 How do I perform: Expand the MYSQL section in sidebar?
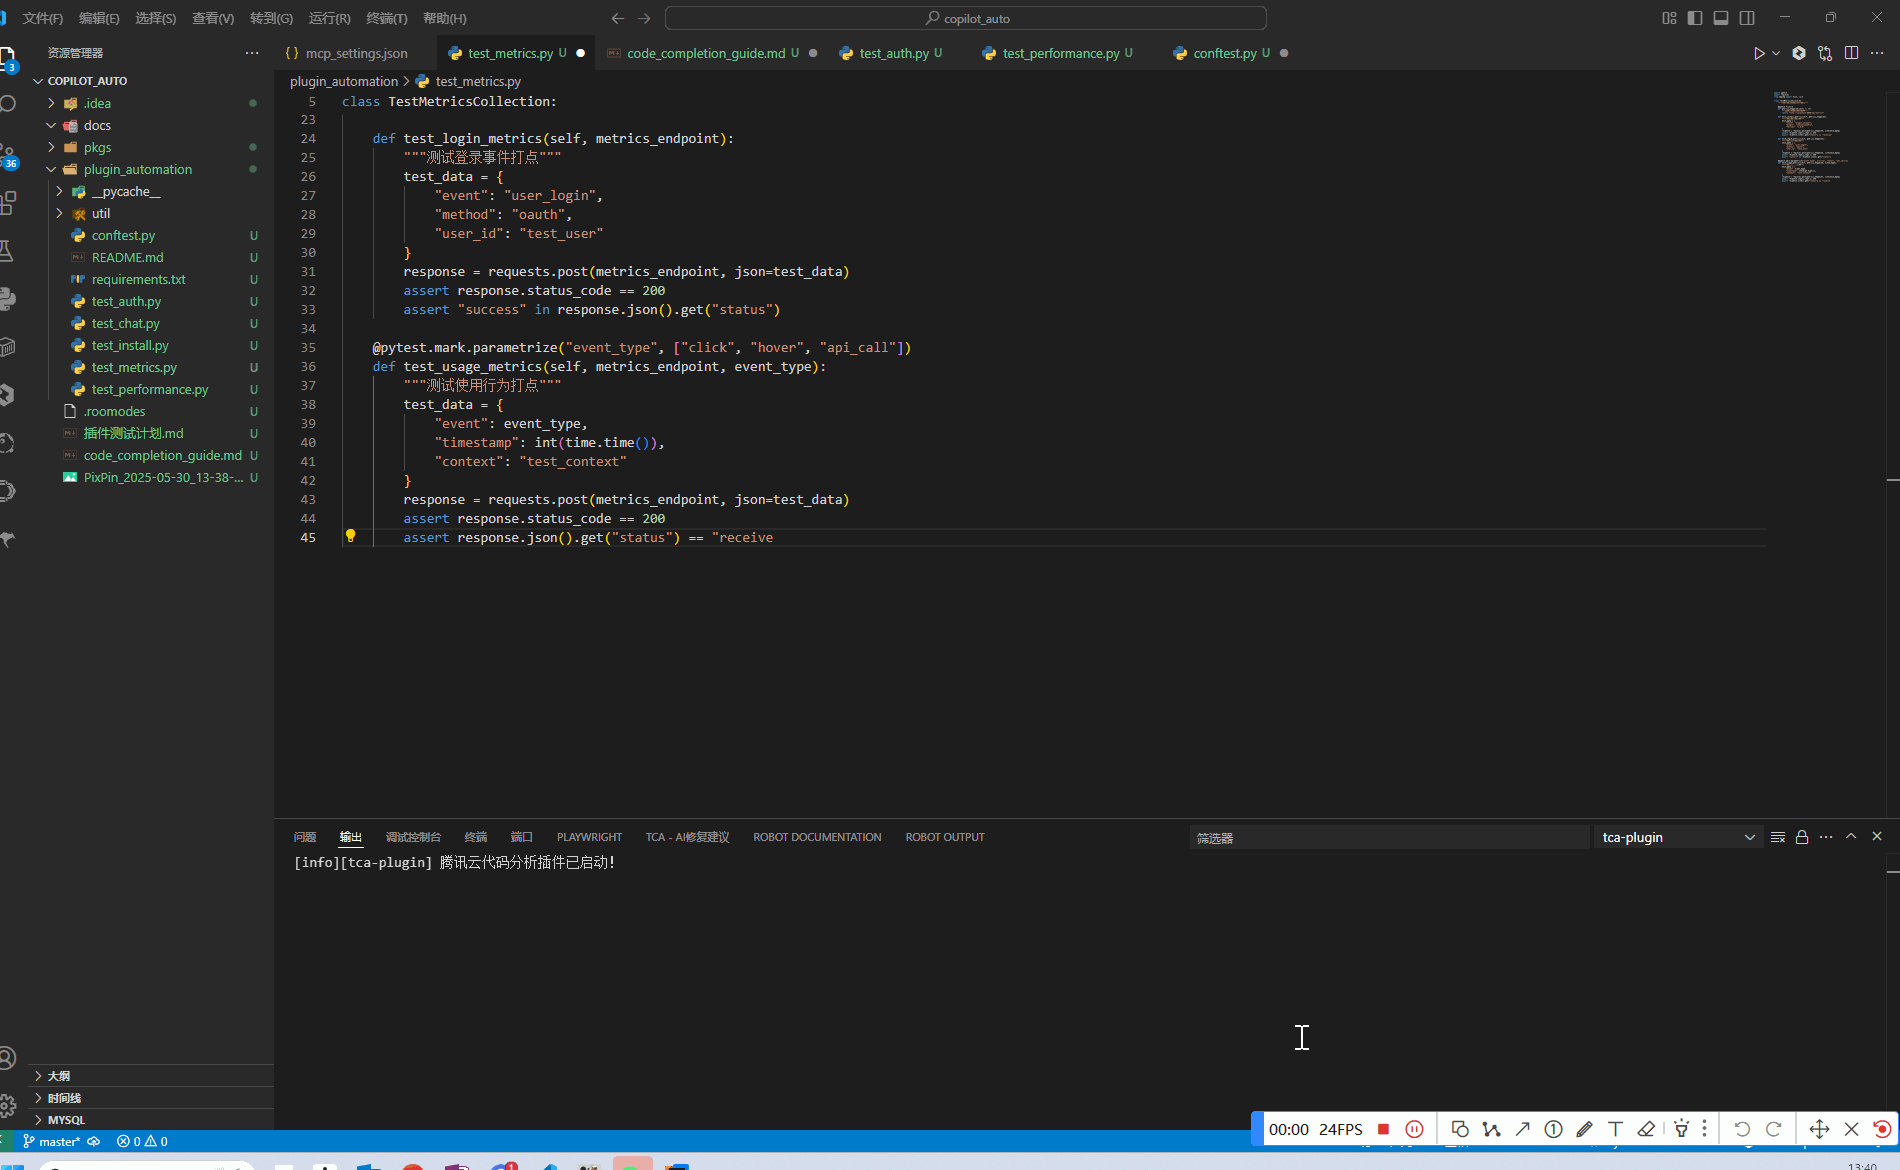click(66, 1120)
